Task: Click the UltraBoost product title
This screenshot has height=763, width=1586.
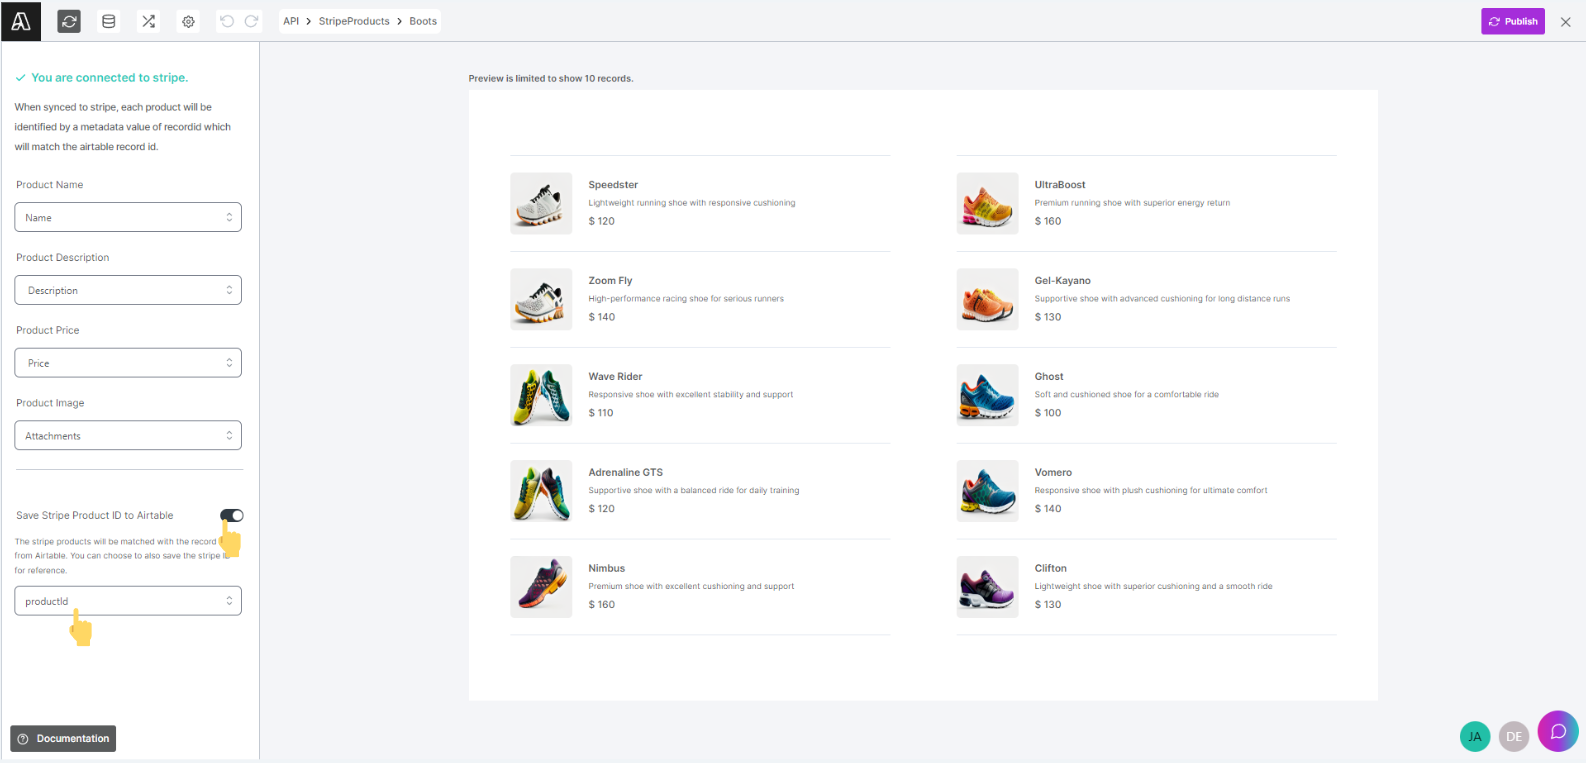Action: [x=1060, y=185]
